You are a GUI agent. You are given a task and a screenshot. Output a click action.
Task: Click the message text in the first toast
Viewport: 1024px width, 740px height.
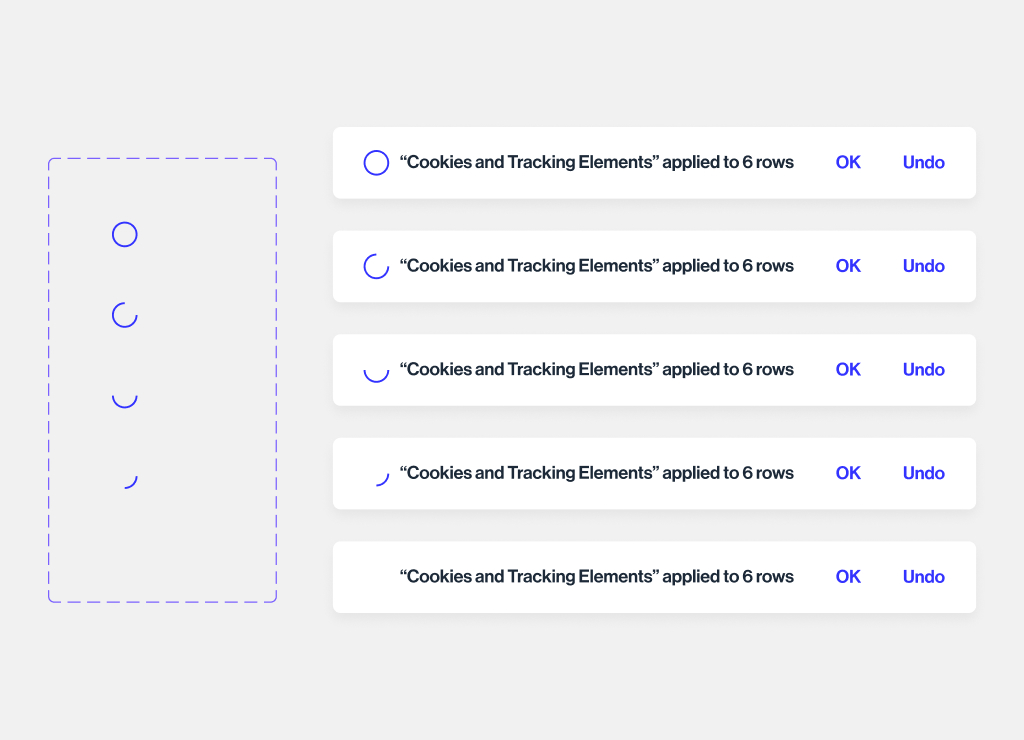click(596, 163)
